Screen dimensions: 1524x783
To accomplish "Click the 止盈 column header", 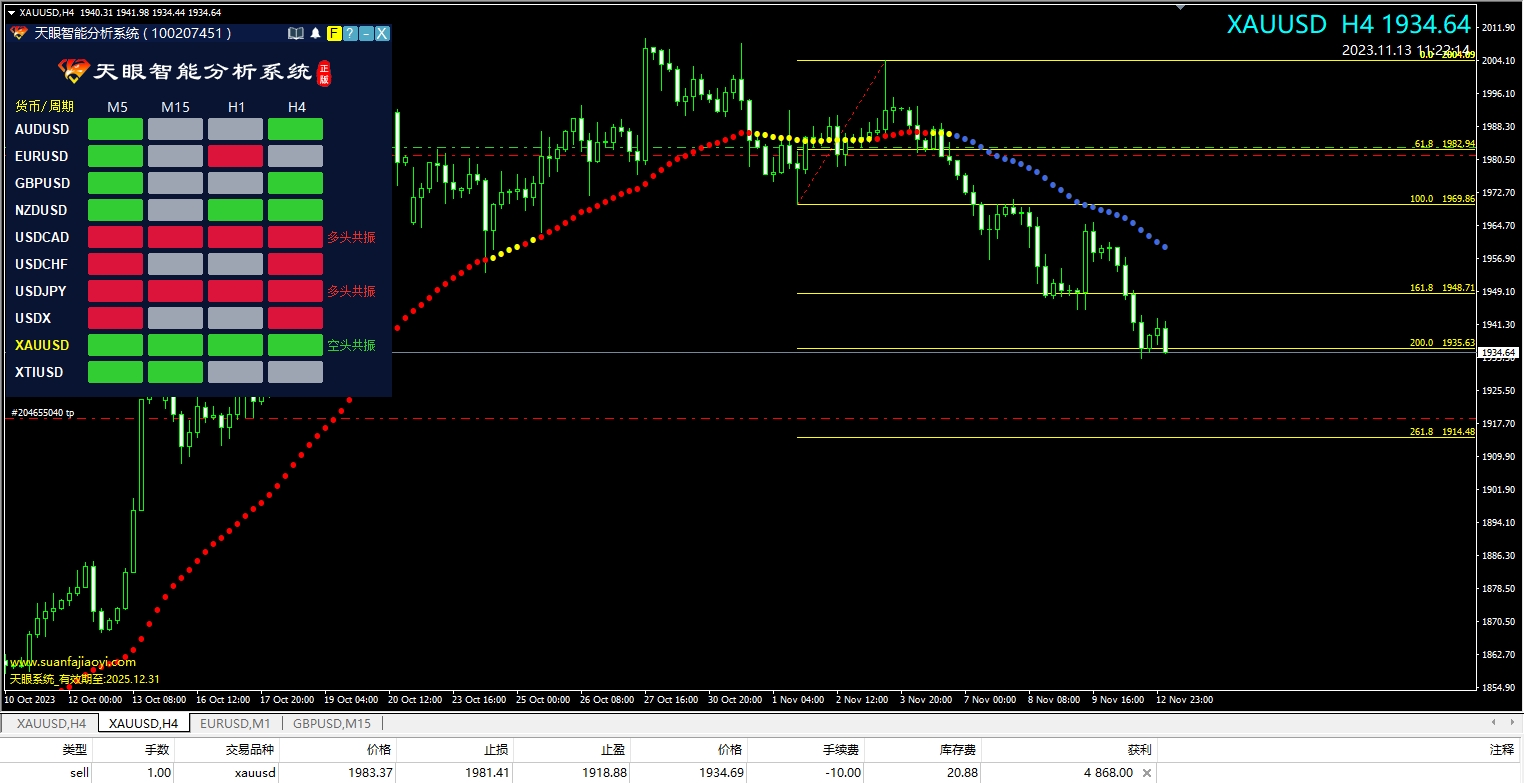I will click(x=614, y=750).
